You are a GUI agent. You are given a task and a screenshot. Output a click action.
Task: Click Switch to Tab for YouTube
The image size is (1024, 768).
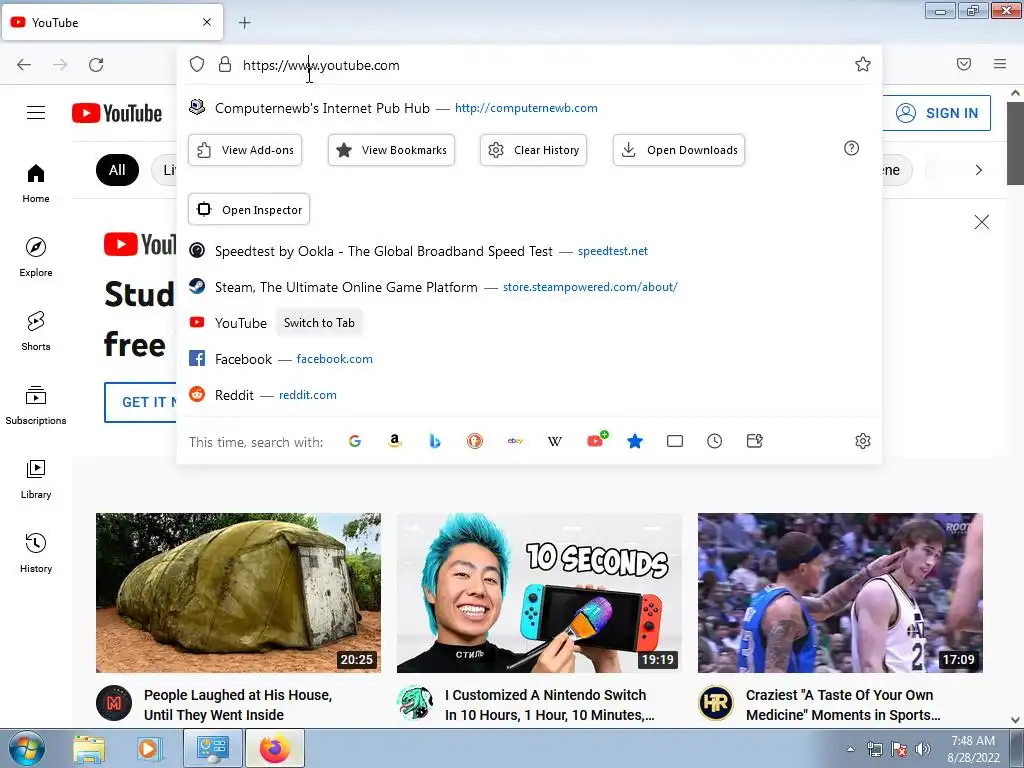319,323
